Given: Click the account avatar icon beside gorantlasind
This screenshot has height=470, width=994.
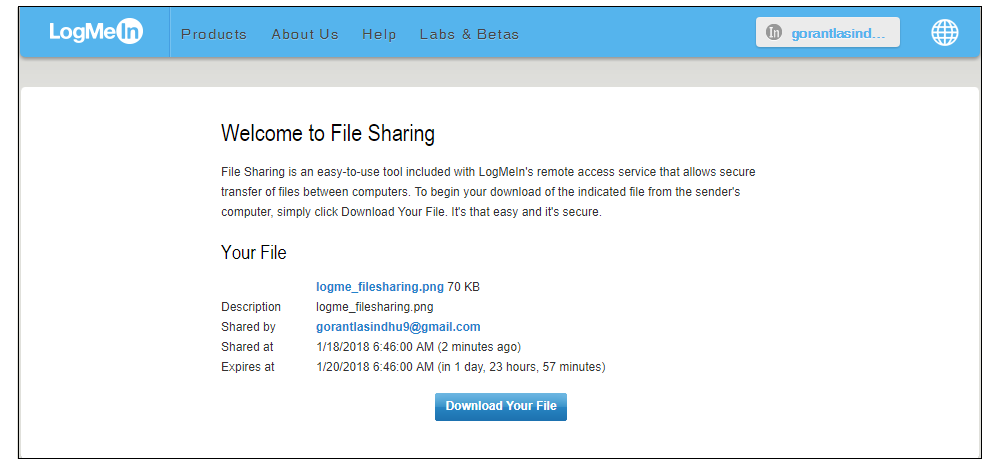Looking at the screenshot, I should pos(773,32).
